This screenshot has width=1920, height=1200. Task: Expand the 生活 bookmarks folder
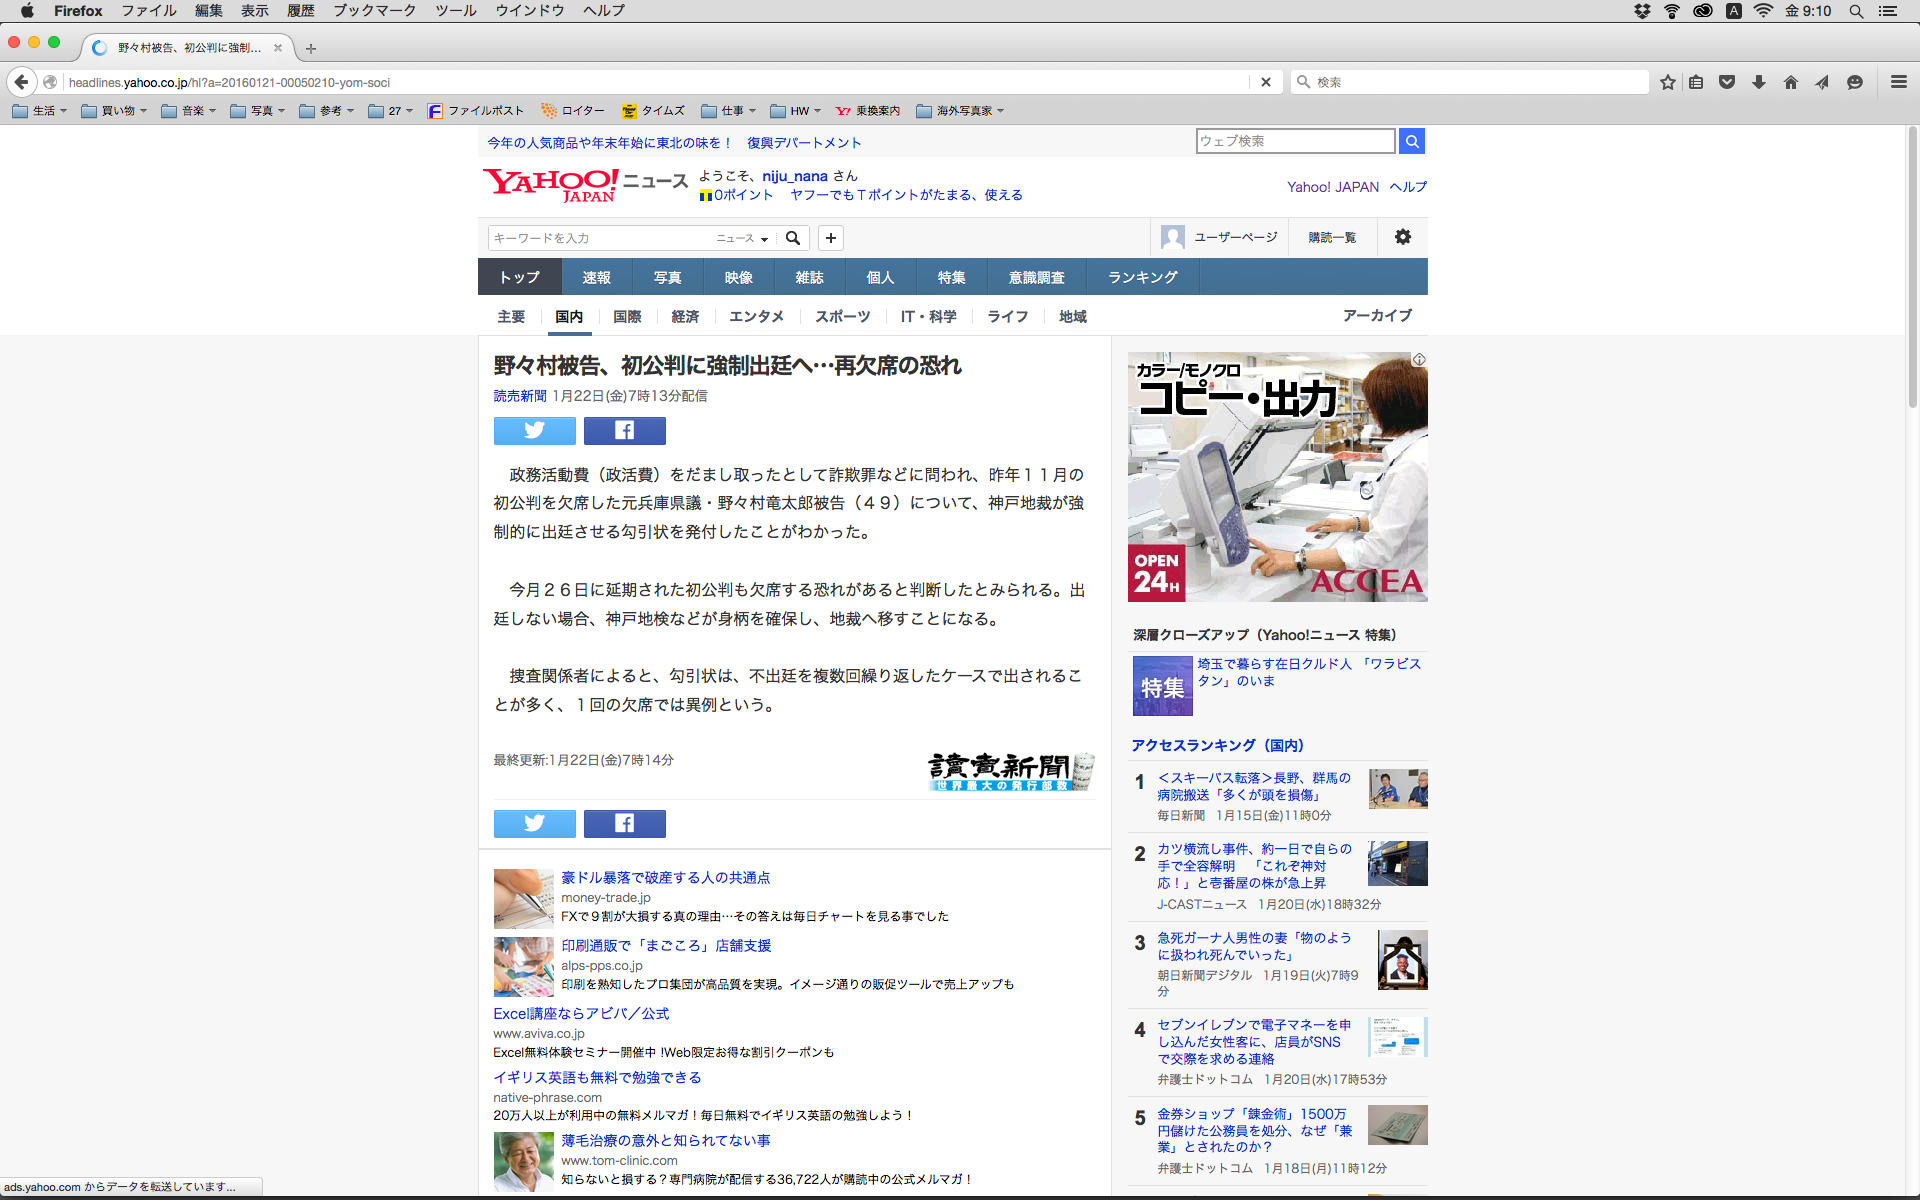(40, 111)
